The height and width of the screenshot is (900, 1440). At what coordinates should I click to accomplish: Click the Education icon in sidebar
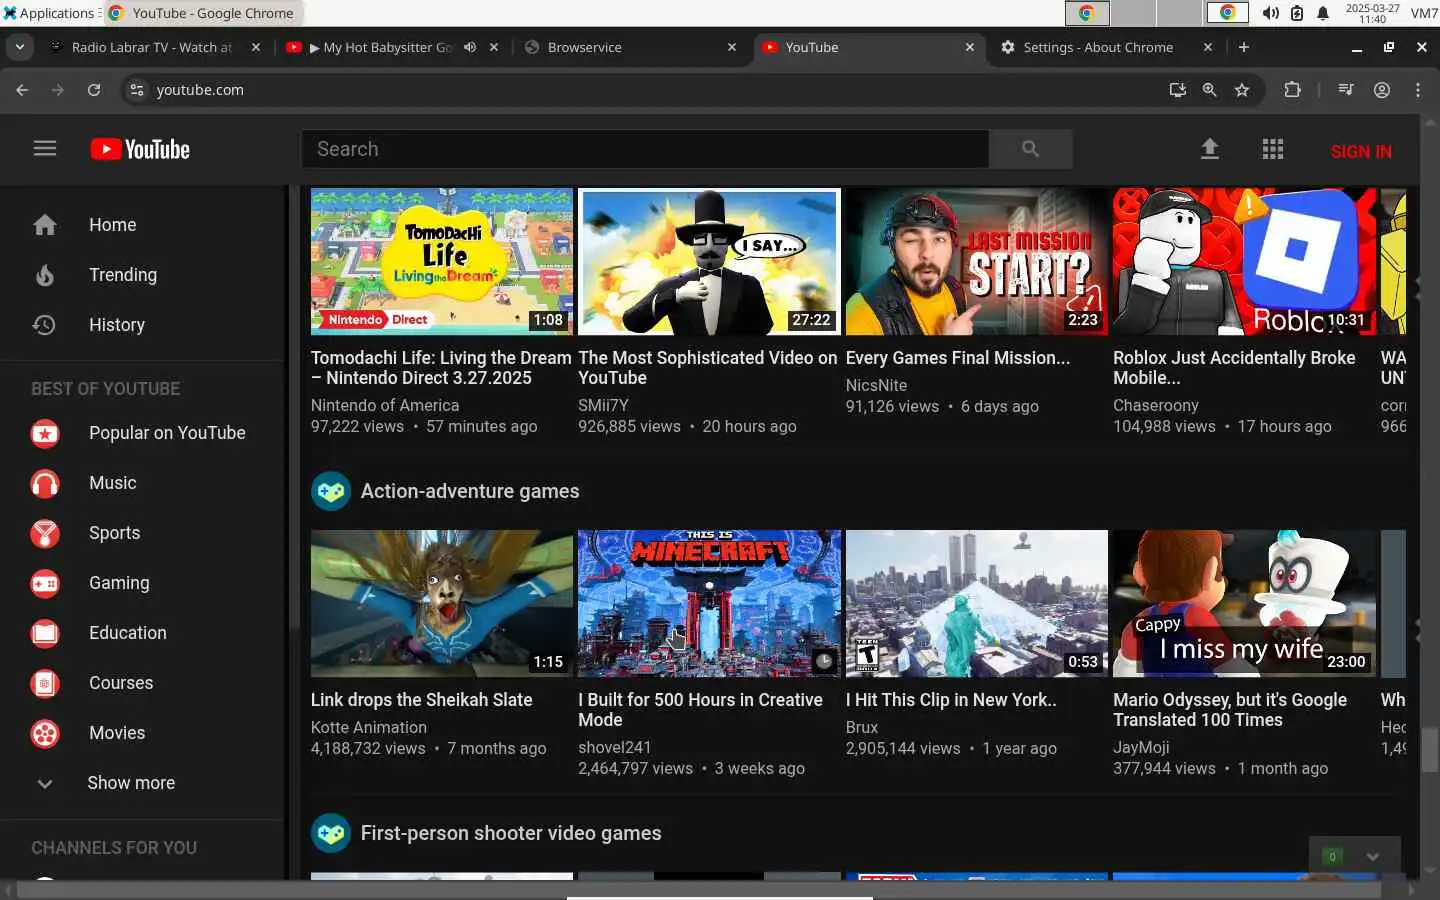pyautogui.click(x=45, y=633)
